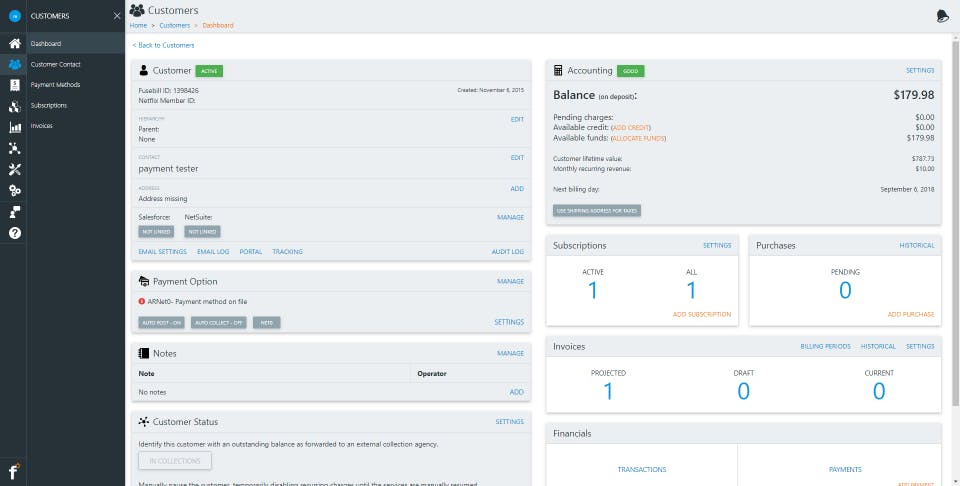
Task: Open the network nodes integrations icon
Action: point(15,148)
